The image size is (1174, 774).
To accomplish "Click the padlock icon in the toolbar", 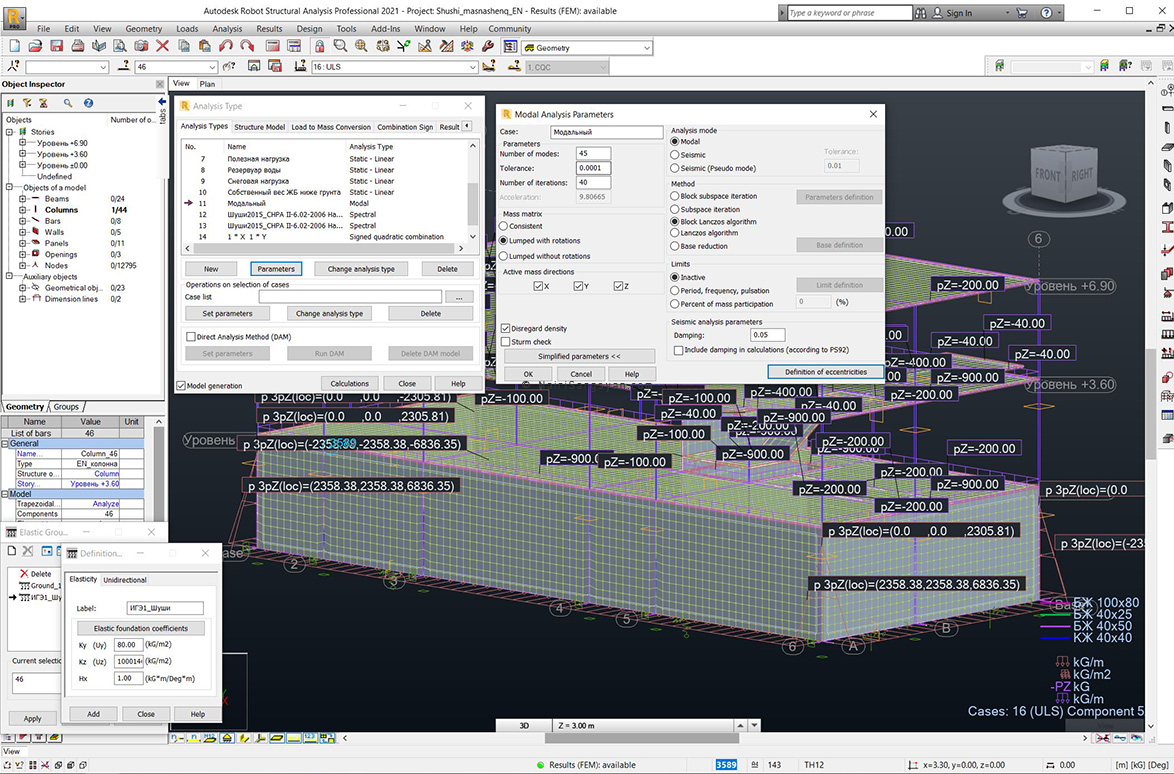I will pyautogui.click(x=320, y=46).
